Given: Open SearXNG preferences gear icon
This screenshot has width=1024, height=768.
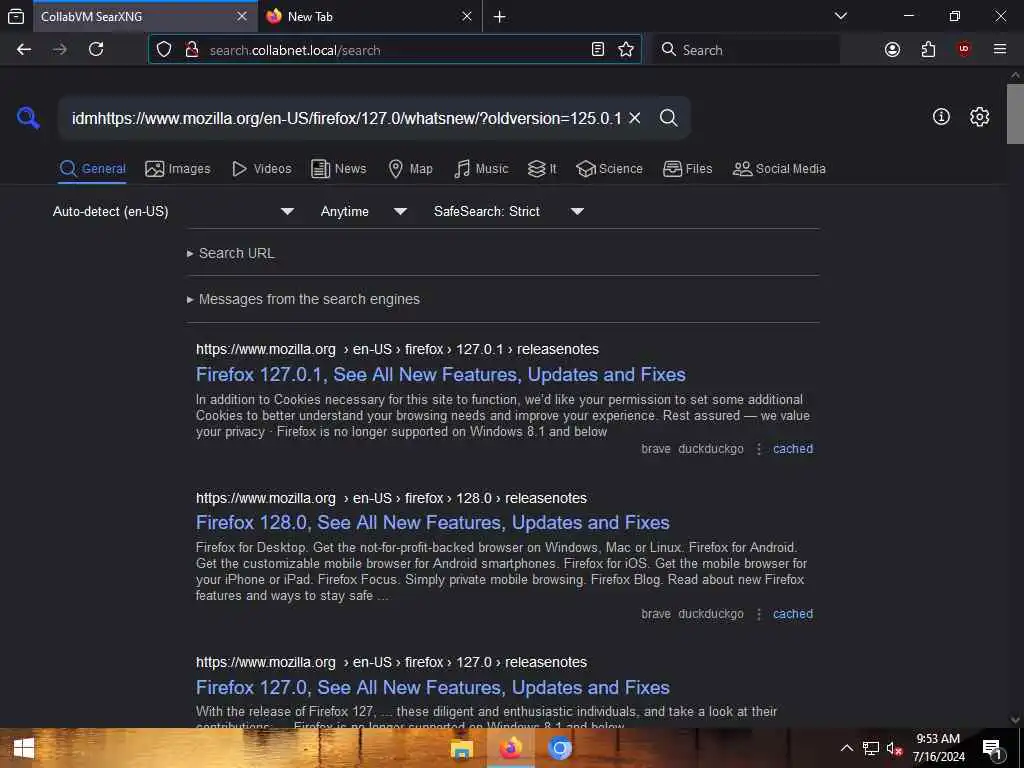Looking at the screenshot, I should click(x=979, y=117).
